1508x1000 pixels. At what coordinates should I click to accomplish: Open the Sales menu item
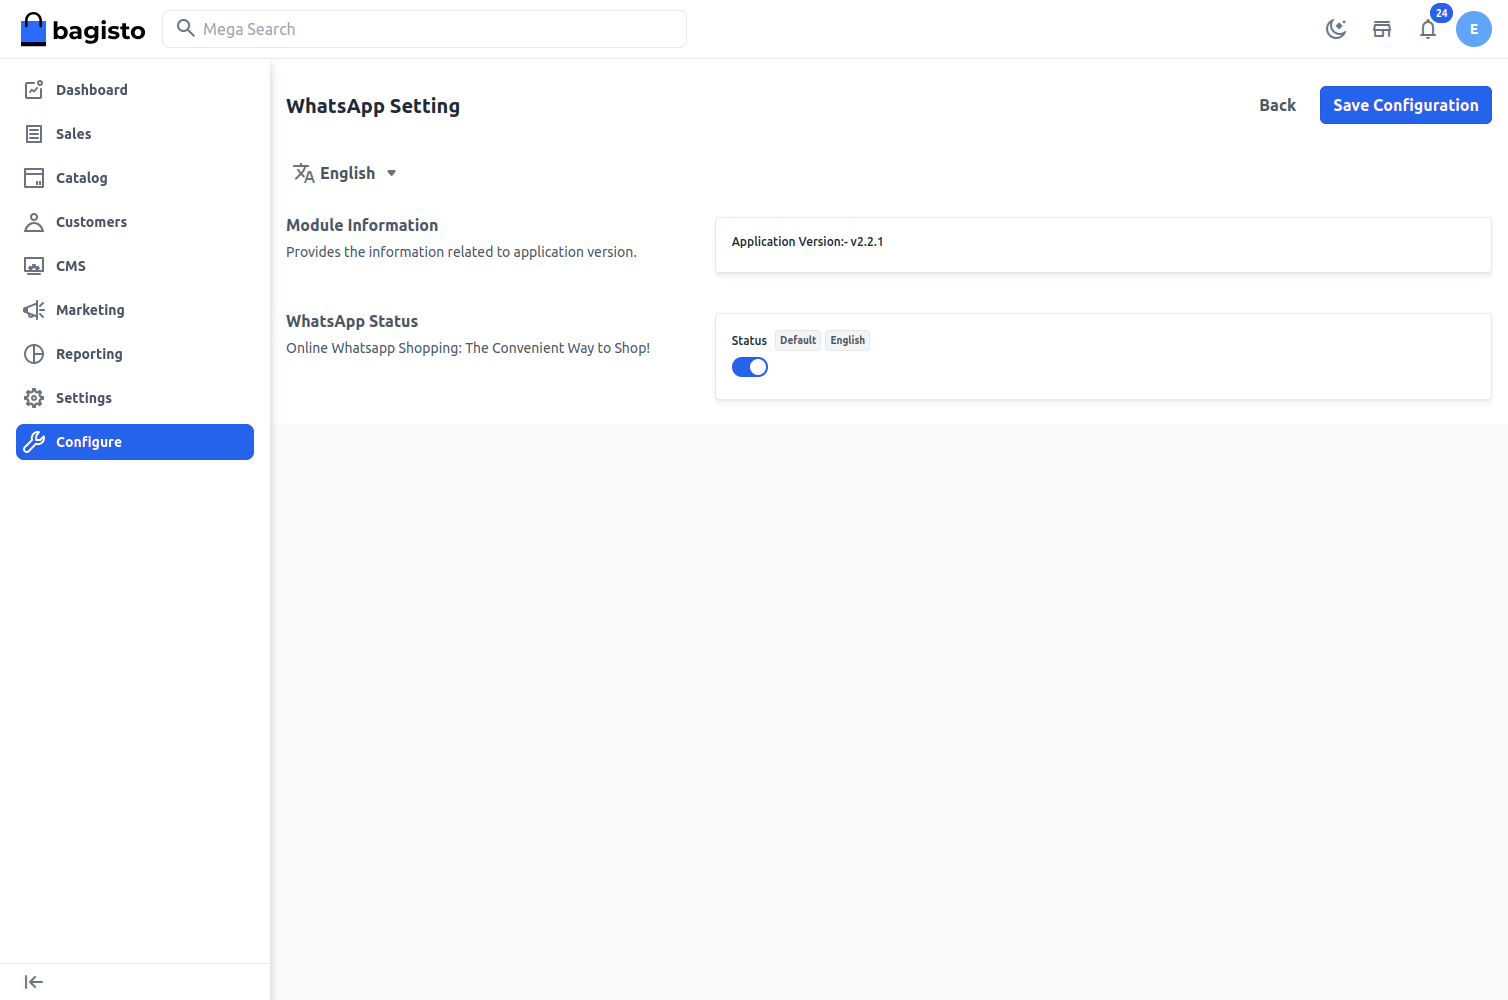(x=135, y=134)
